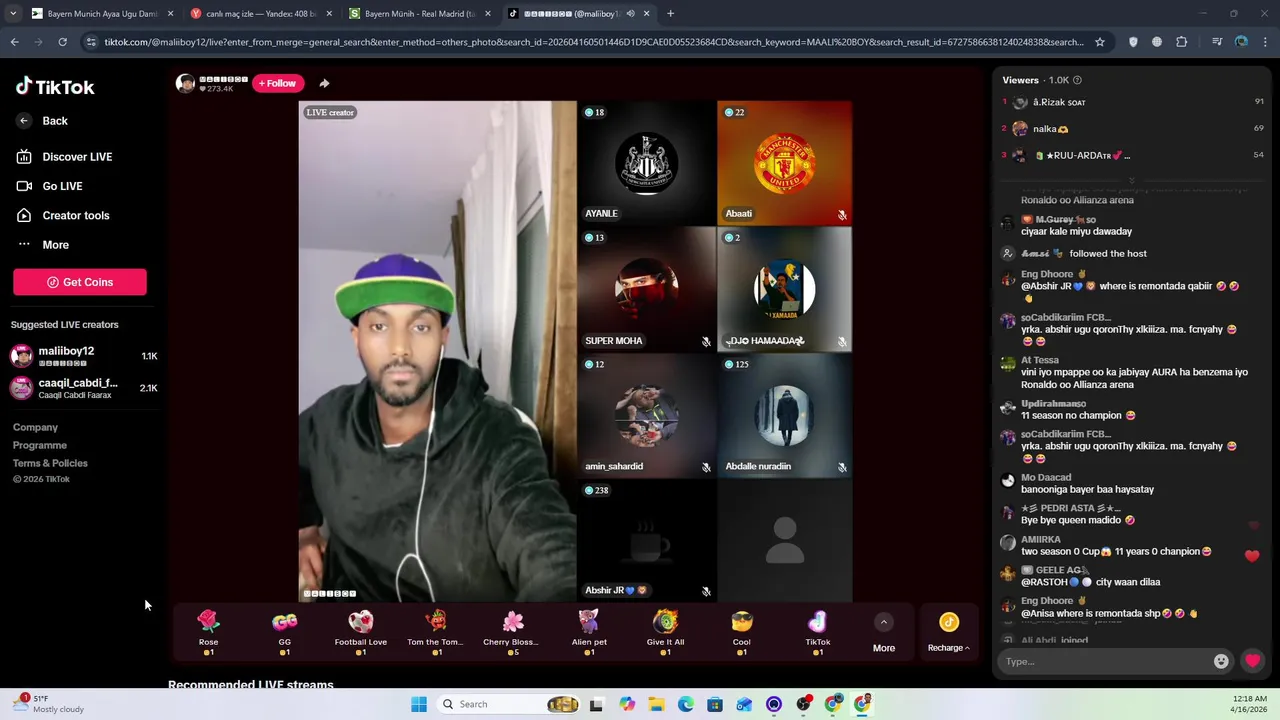Expand the More sidebar menu
The image size is (1280, 720).
[43, 245]
